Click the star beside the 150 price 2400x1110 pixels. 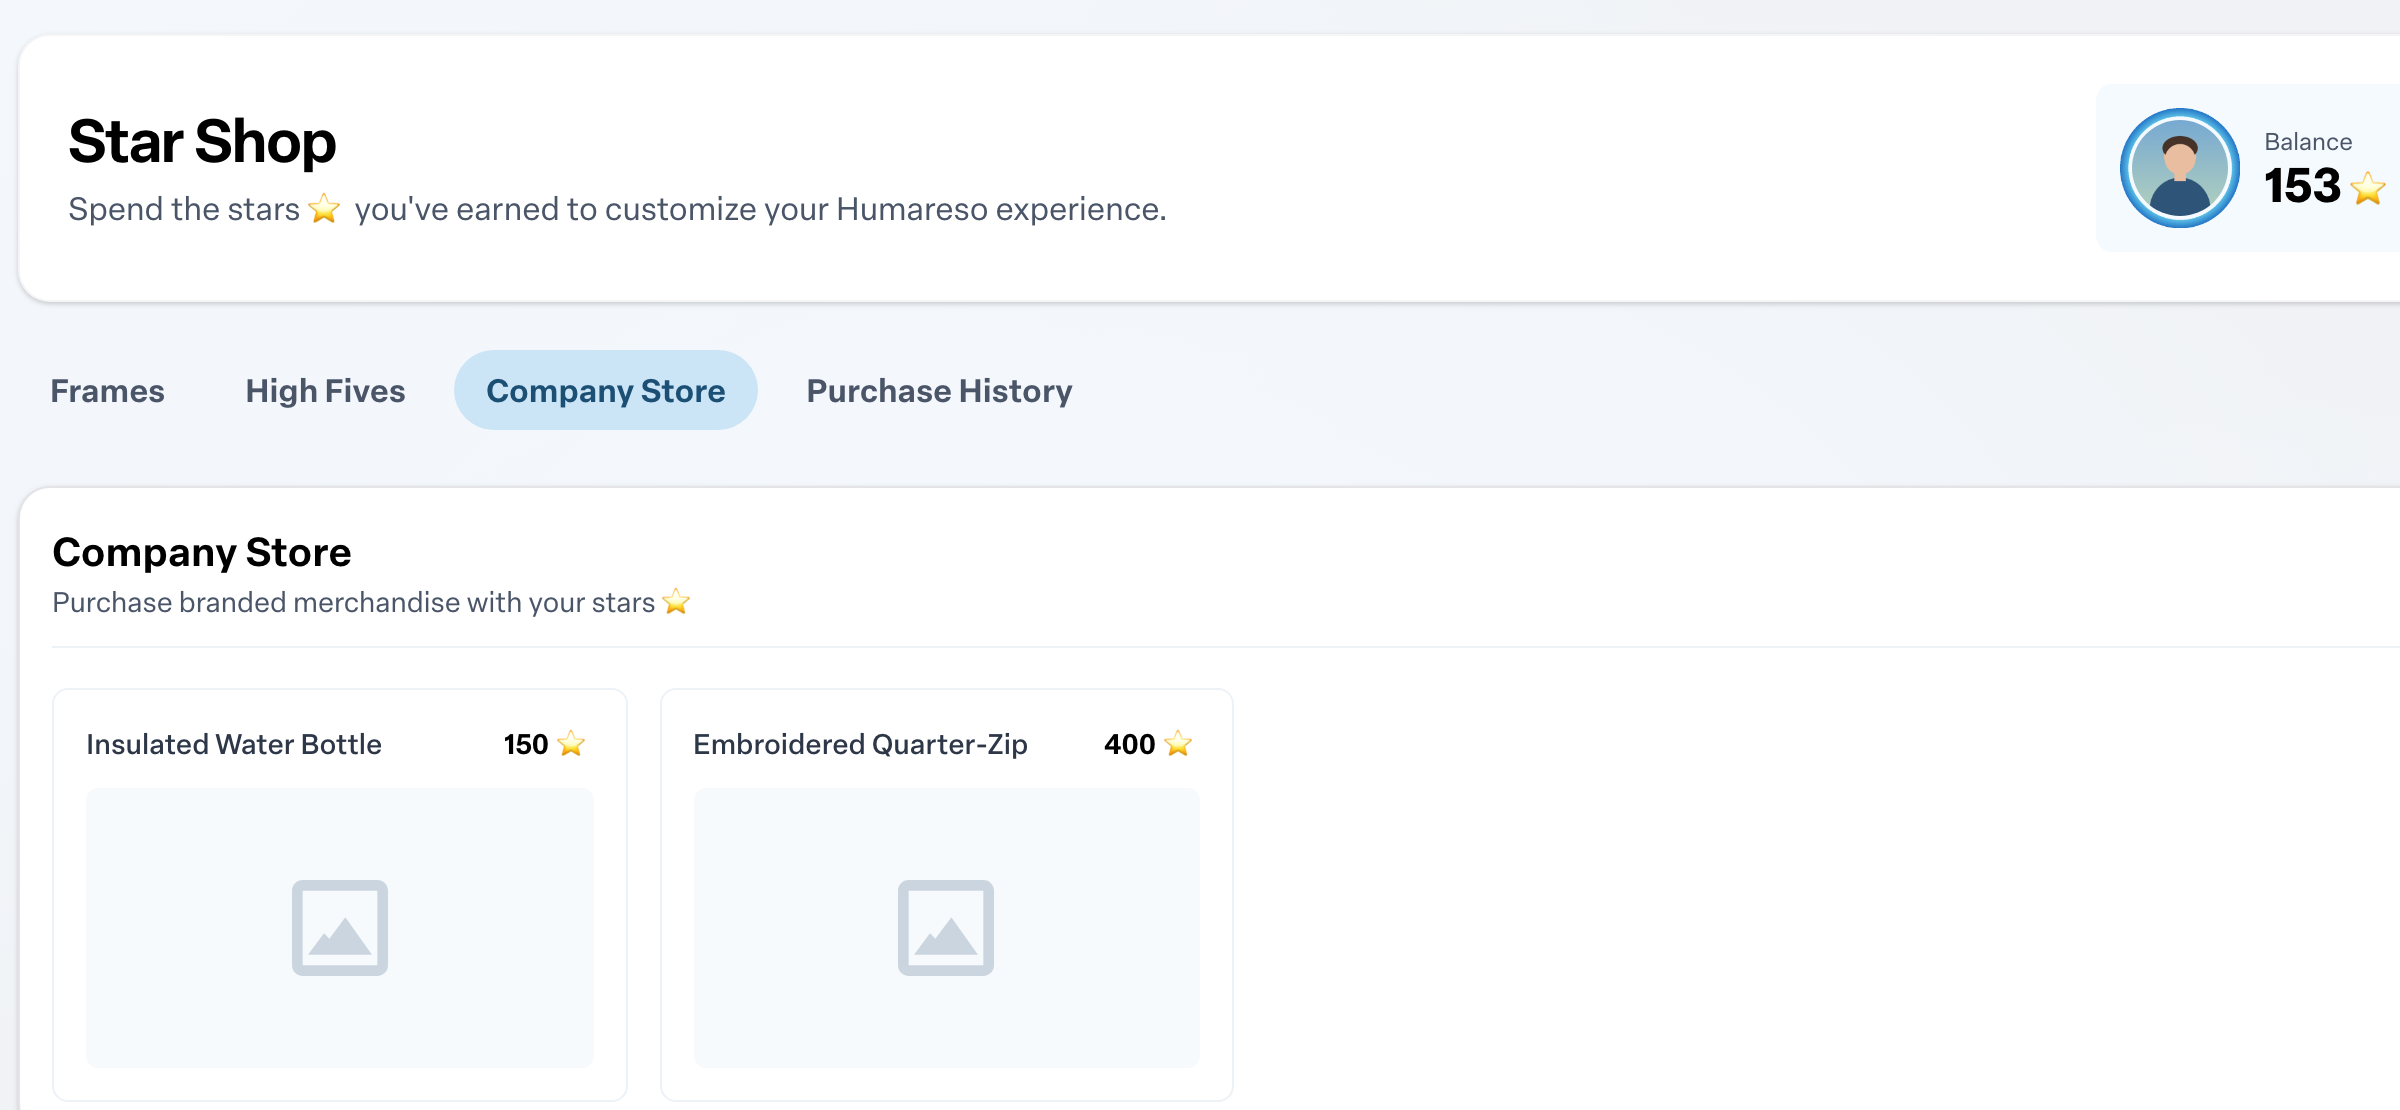pos(571,743)
